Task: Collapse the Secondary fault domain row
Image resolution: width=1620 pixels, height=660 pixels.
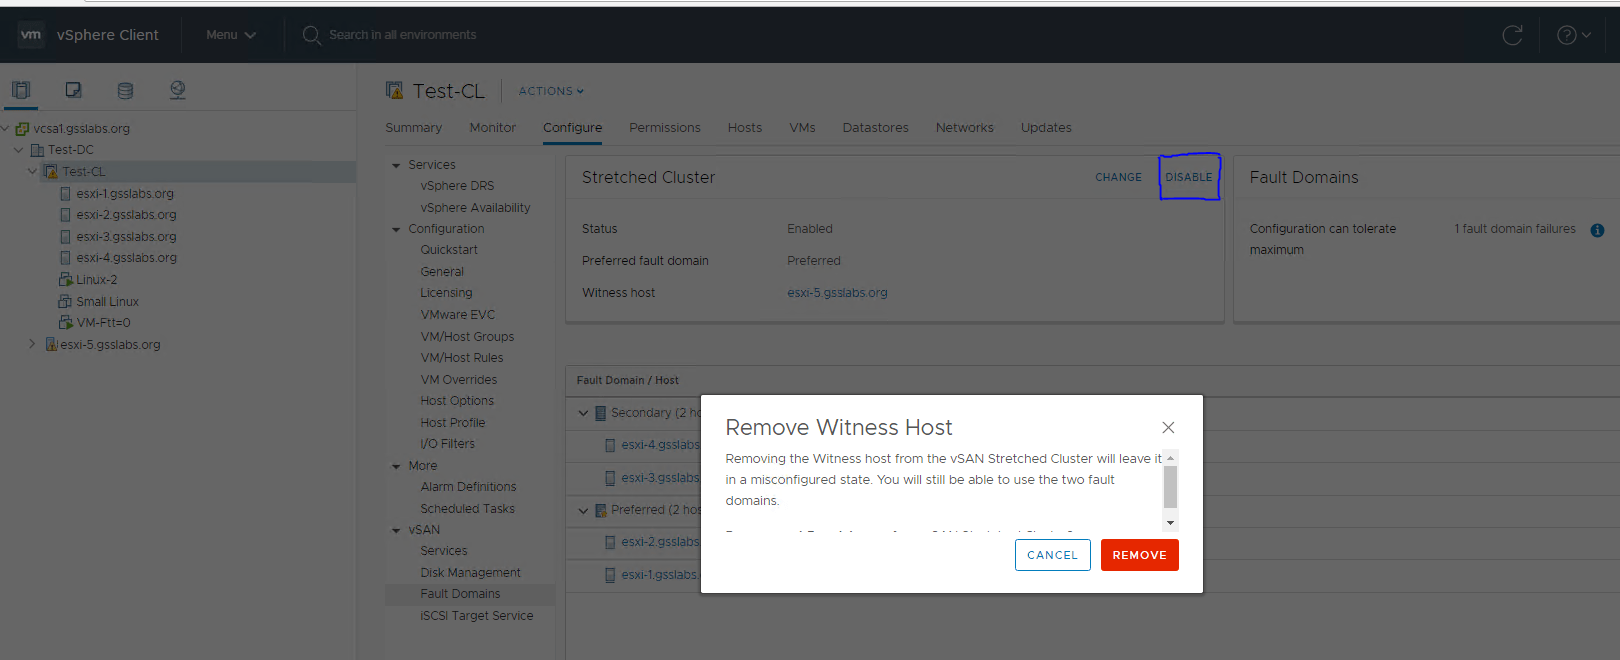Action: coord(583,413)
